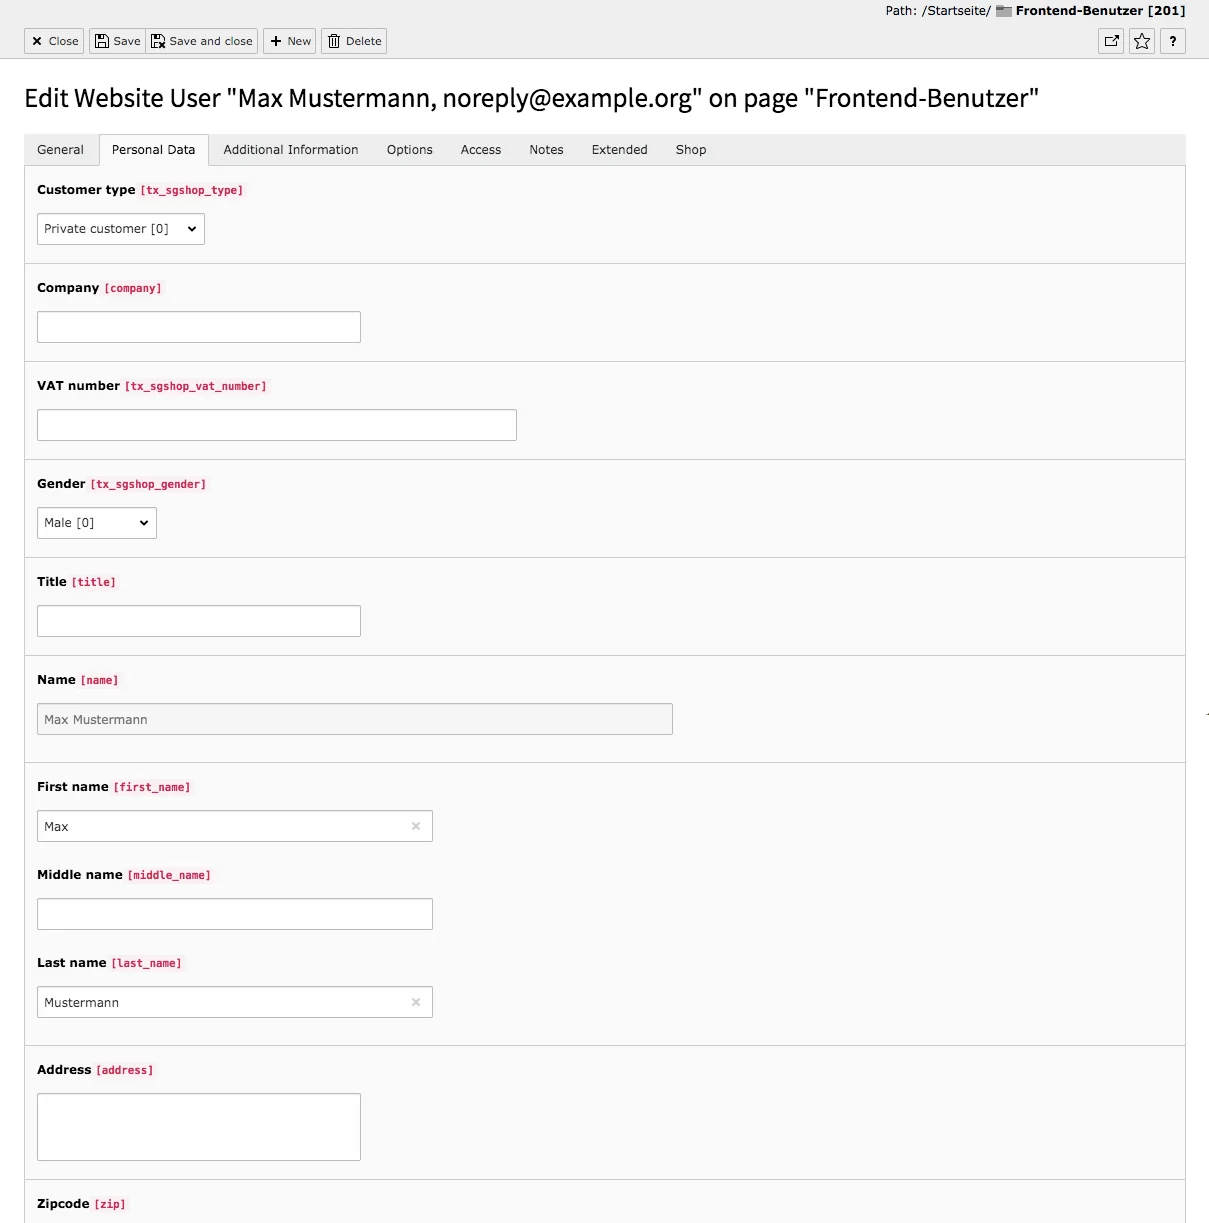Delete the record via the trash icon
Image resolution: width=1209 pixels, height=1223 pixels.
353,41
